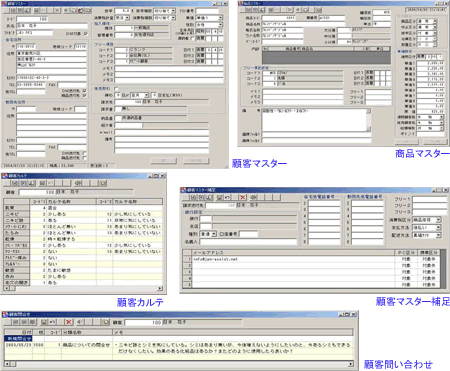Click the 名義人 field in 顧客マスター補足
The width and height of the screenshot is (450, 371).
pyautogui.click(x=248, y=241)
